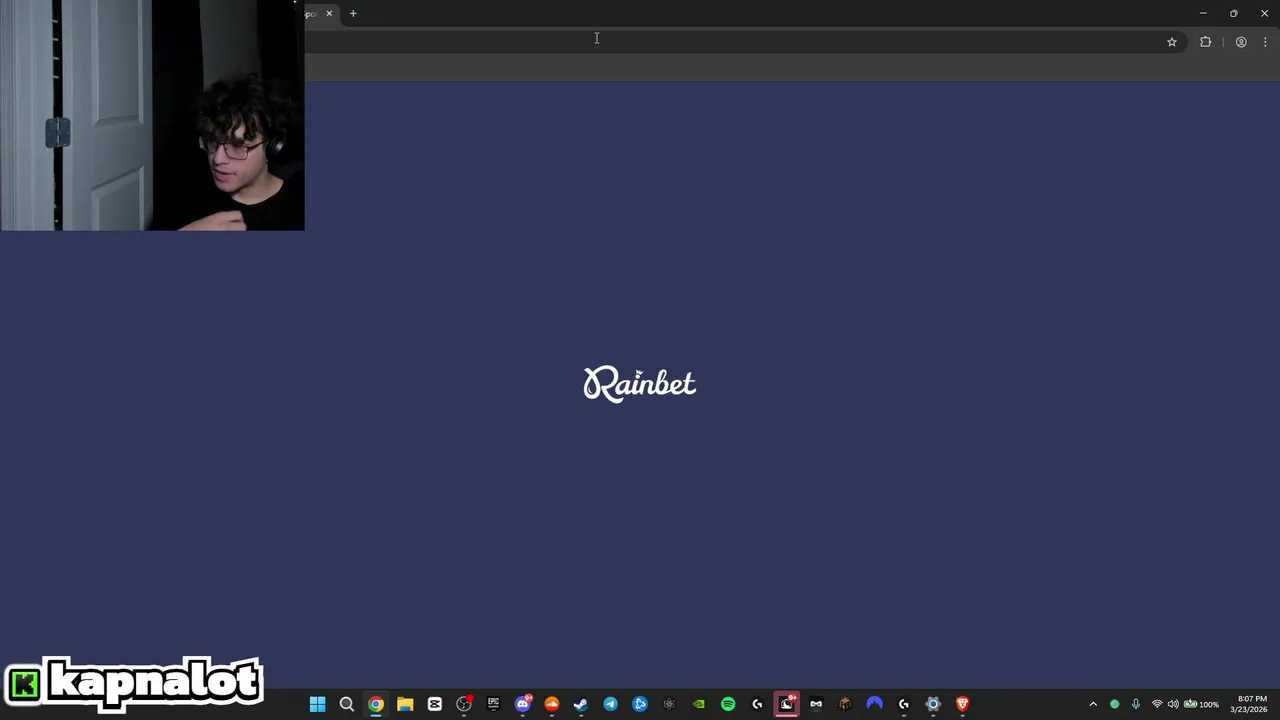This screenshot has height=720, width=1280.
Task: Open the atom-shaped app in taskbar
Action: click(x=669, y=704)
